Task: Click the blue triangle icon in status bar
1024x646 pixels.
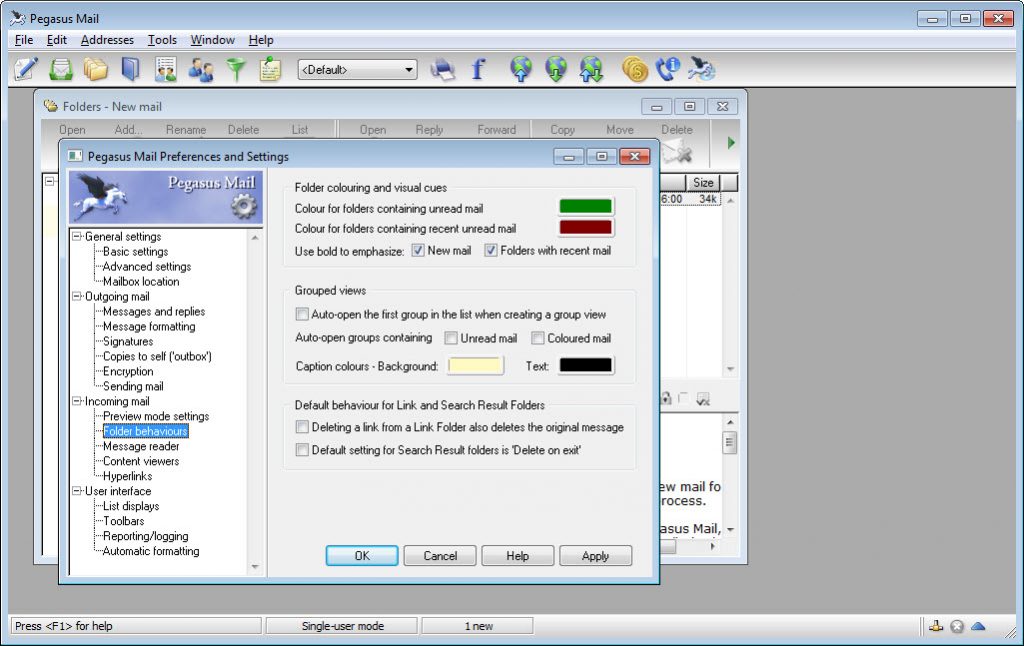Action: 978,626
